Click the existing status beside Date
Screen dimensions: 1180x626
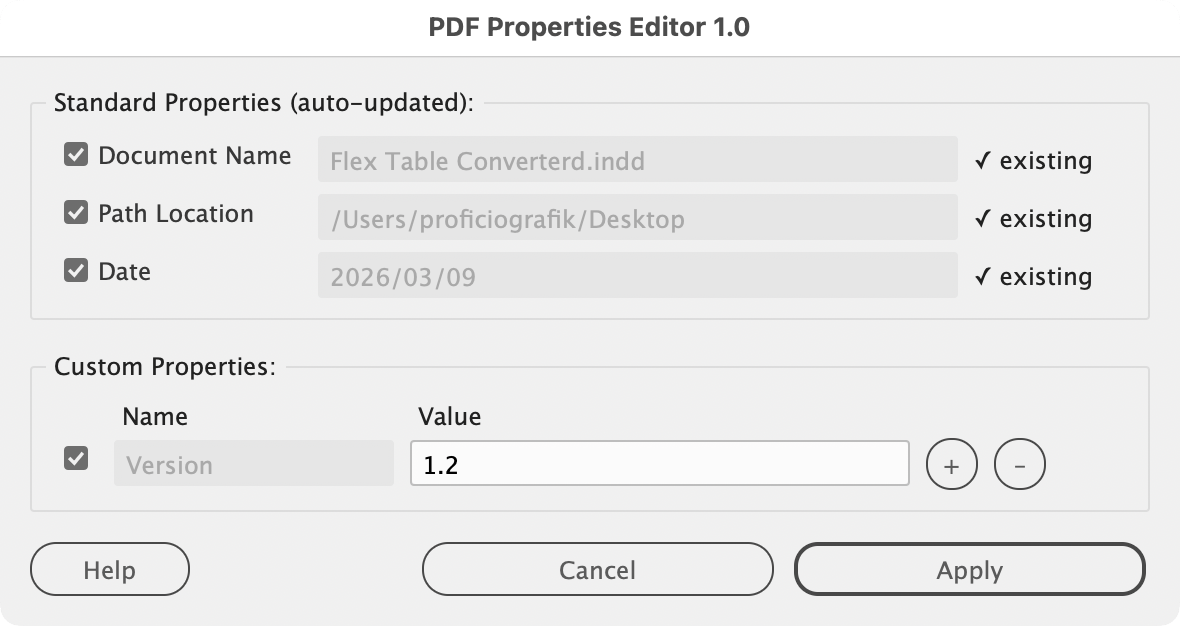point(1034,277)
